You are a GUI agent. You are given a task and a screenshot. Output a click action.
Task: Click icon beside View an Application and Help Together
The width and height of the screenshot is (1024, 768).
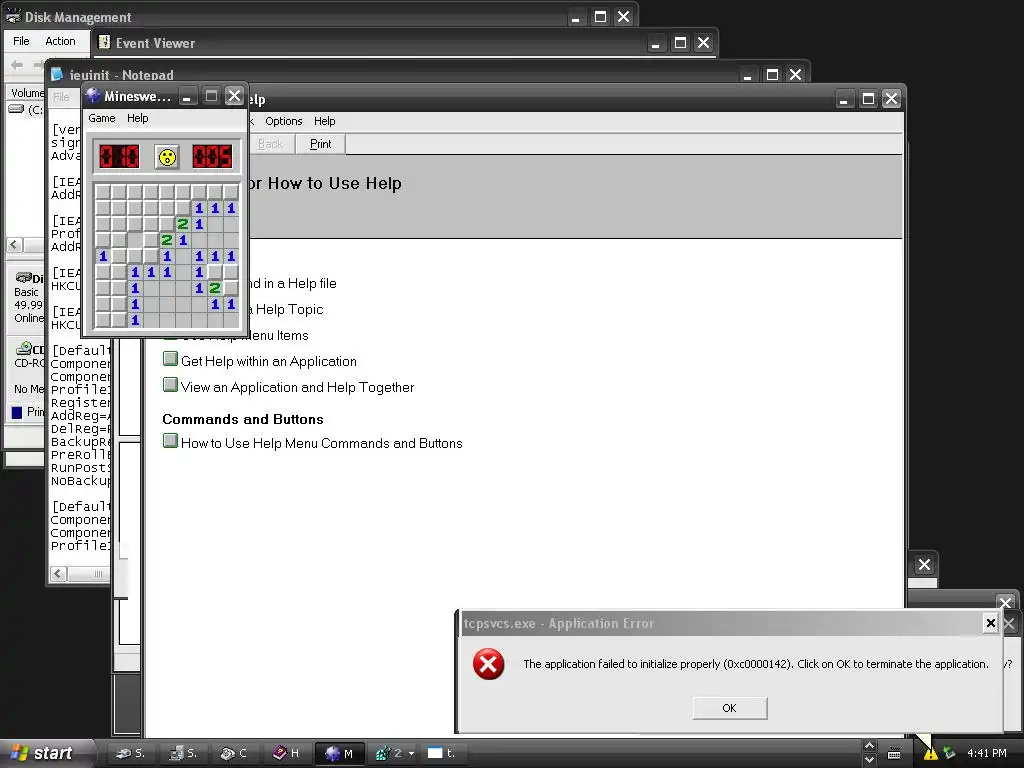pyautogui.click(x=170, y=385)
